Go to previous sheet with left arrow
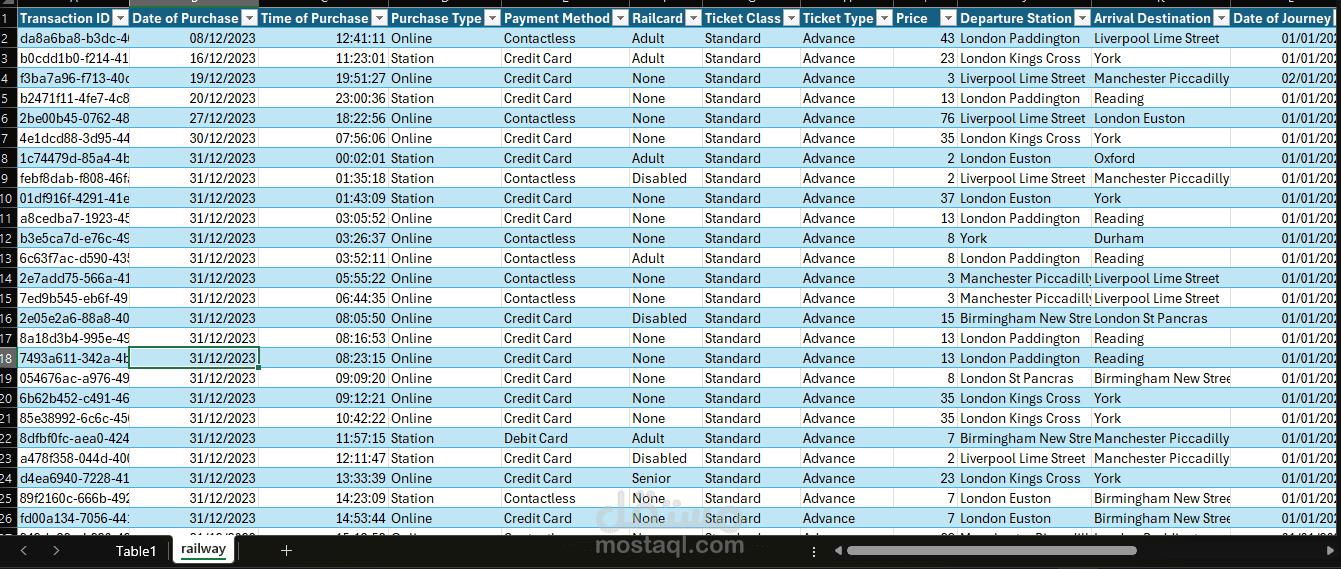The width and height of the screenshot is (1341, 569). 26,551
